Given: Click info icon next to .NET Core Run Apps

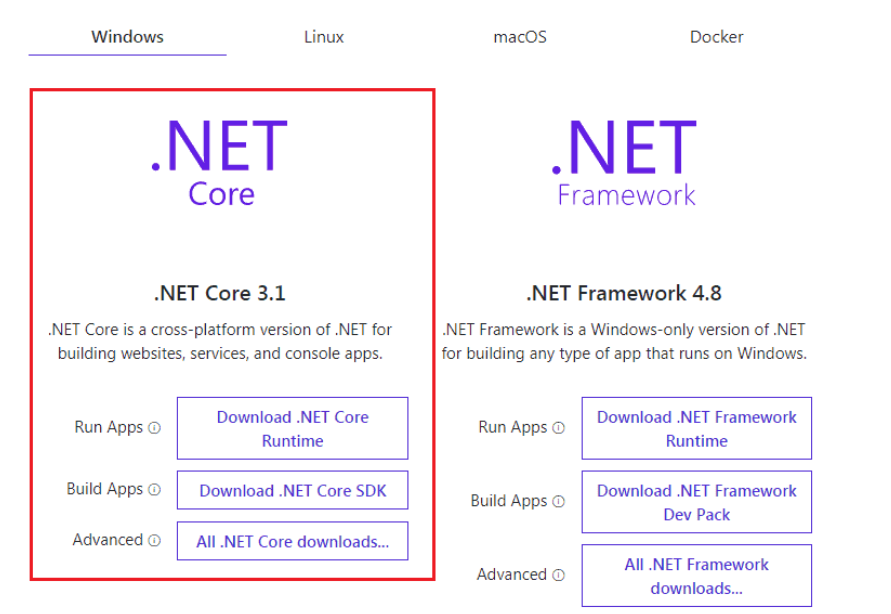Looking at the screenshot, I should point(155,428).
